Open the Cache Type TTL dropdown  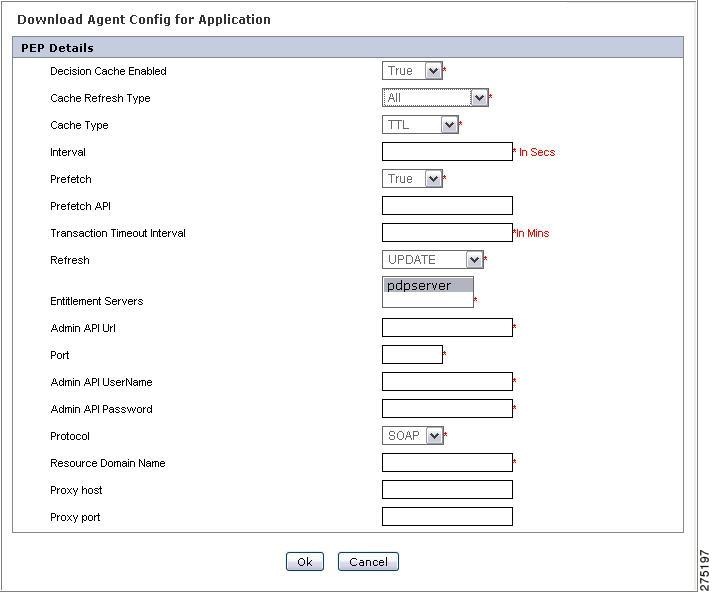[x=420, y=125]
